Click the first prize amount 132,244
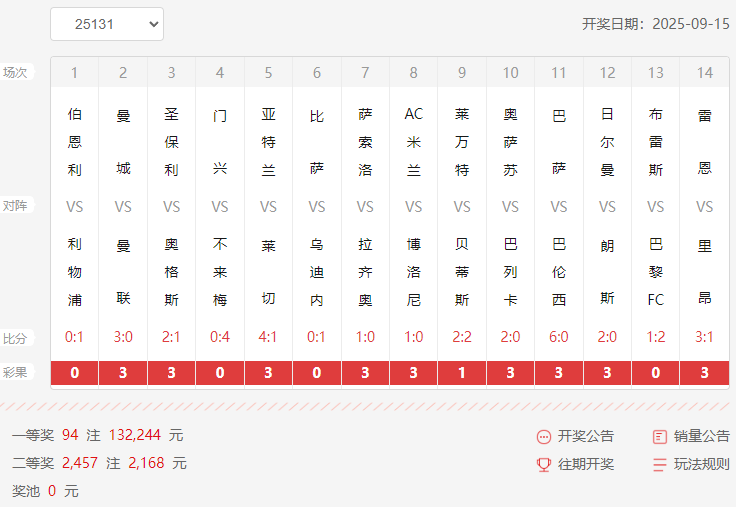Image resolution: width=736 pixels, height=507 pixels. pyautogui.click(x=135, y=435)
